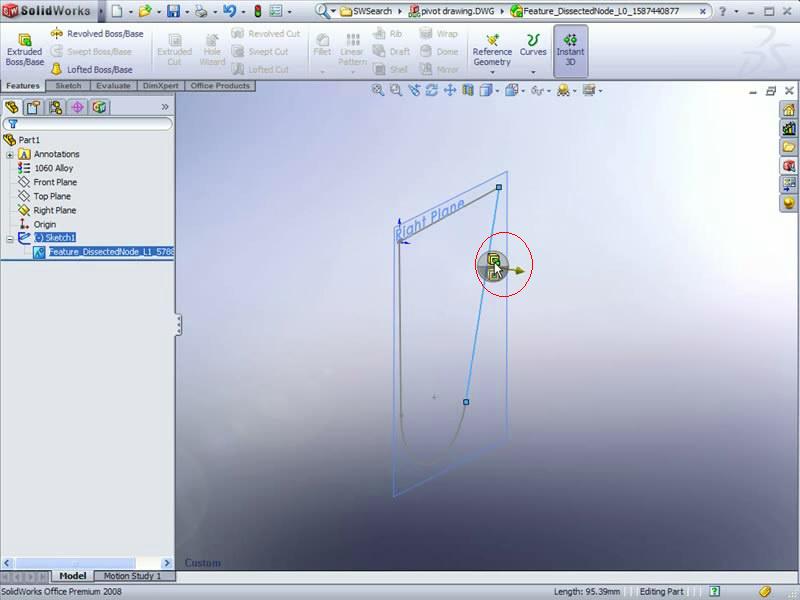Open the Model tab at bottom
The height and width of the screenshot is (600, 800).
[x=72, y=576]
